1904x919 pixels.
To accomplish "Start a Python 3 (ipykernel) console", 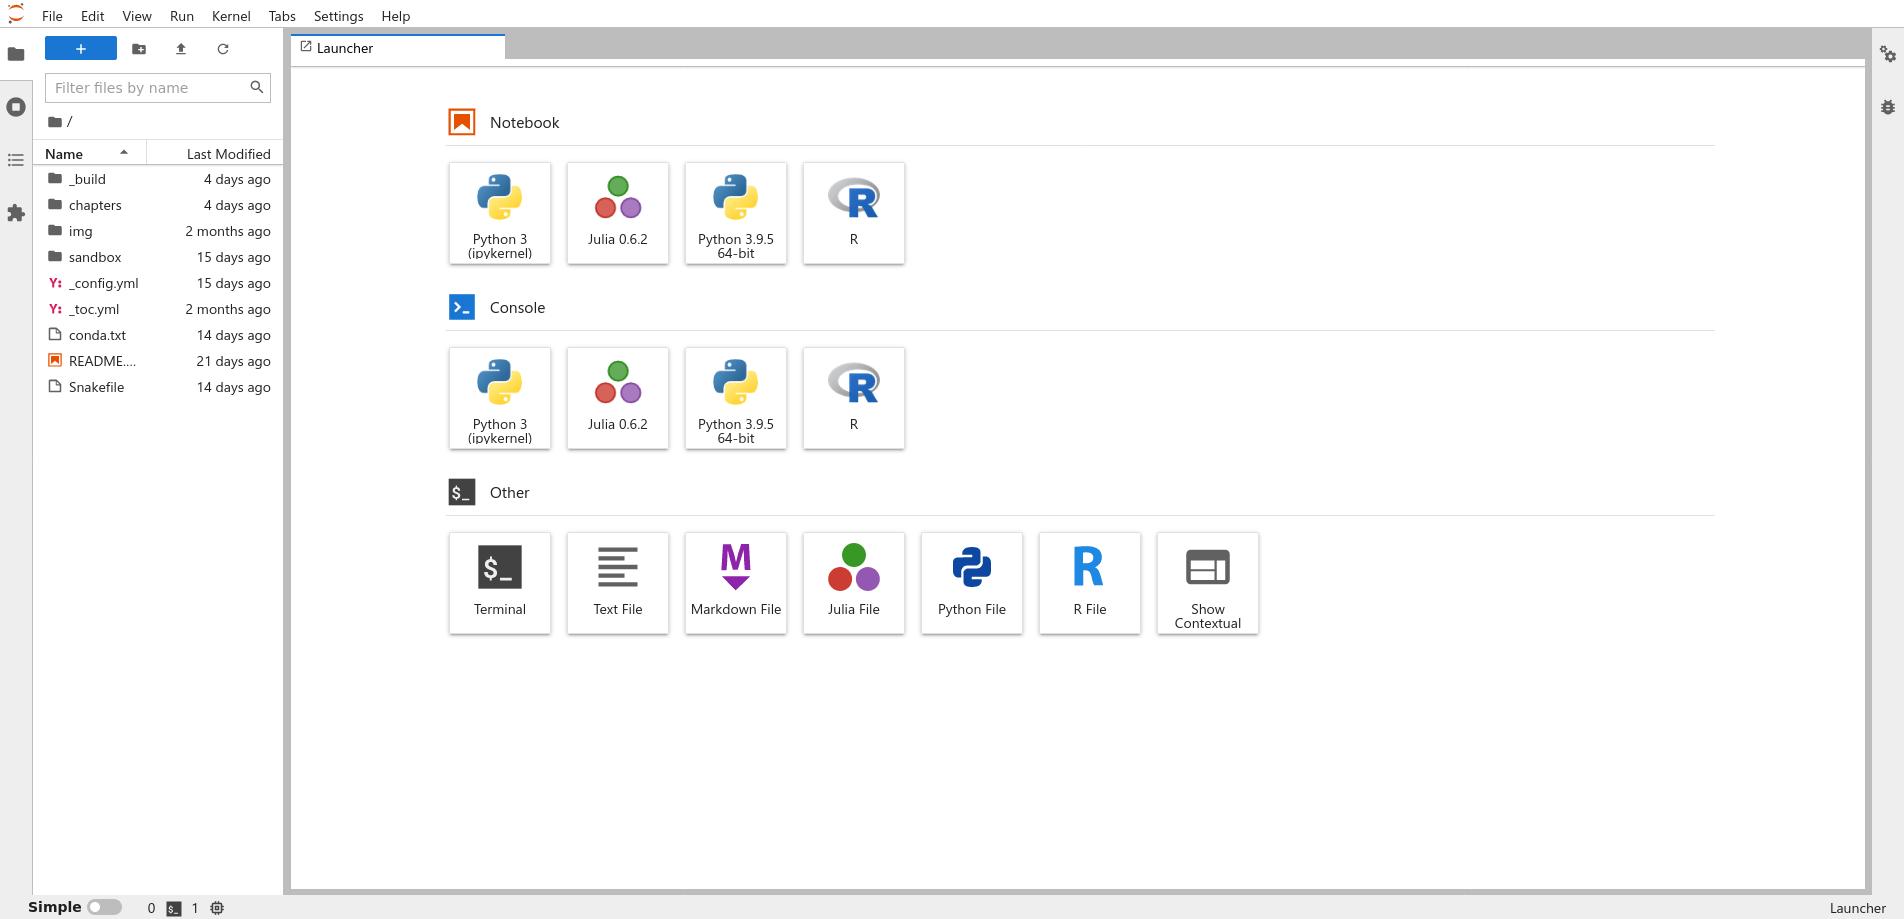I will pyautogui.click(x=500, y=398).
